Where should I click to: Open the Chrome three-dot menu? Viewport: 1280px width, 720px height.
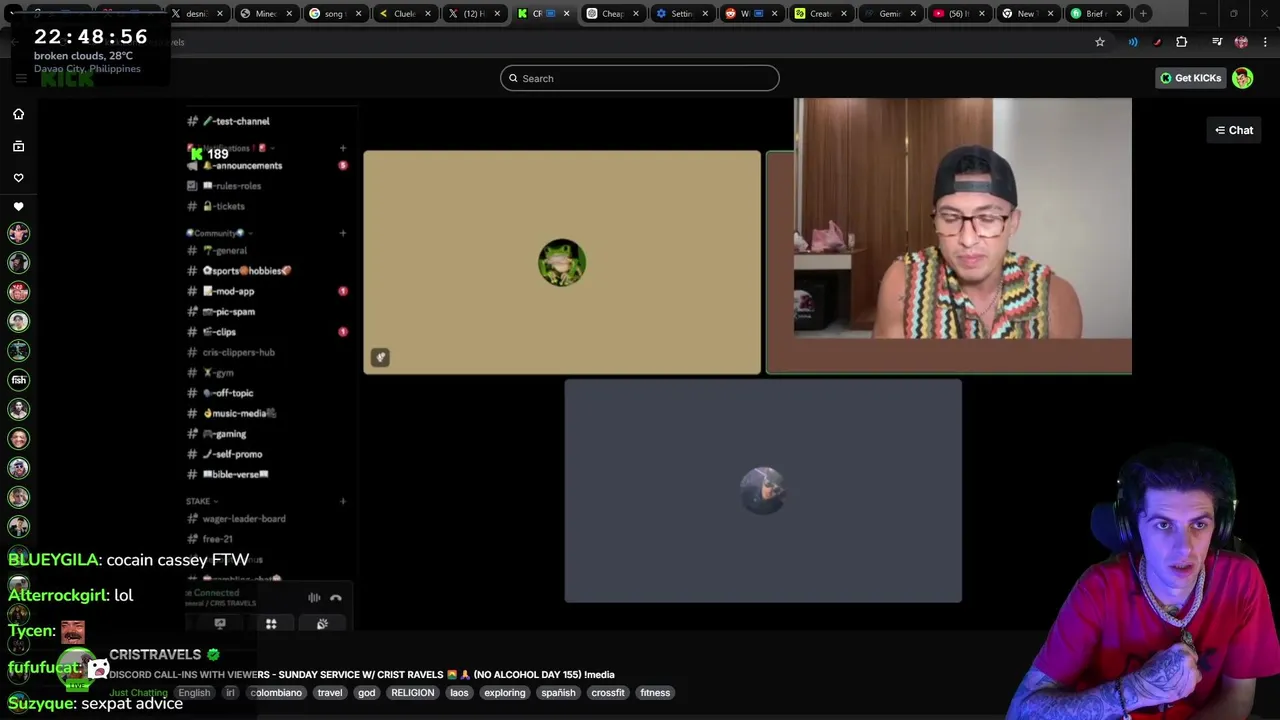[1266, 42]
